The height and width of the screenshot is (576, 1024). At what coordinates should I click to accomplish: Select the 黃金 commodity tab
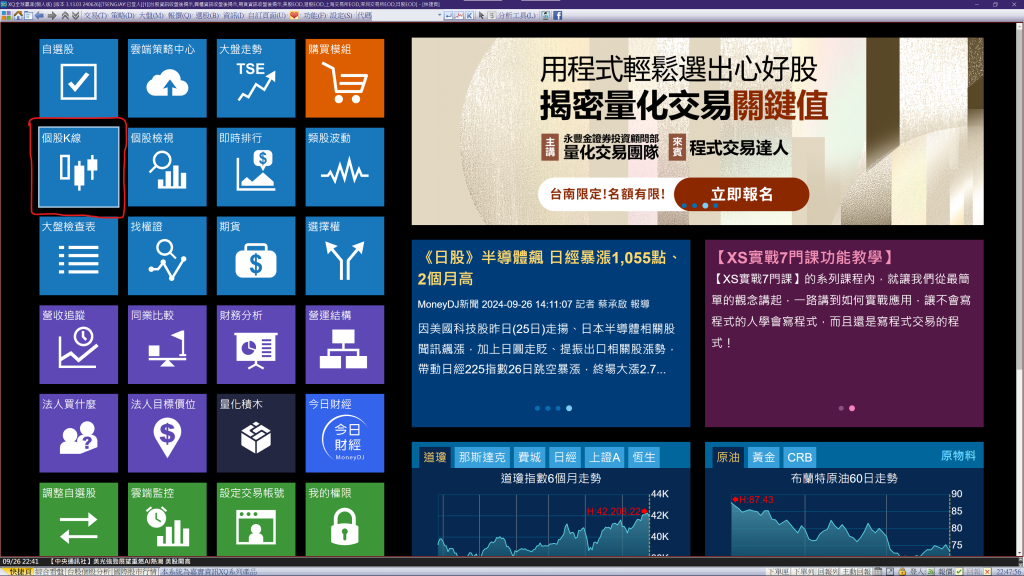pyautogui.click(x=763, y=457)
